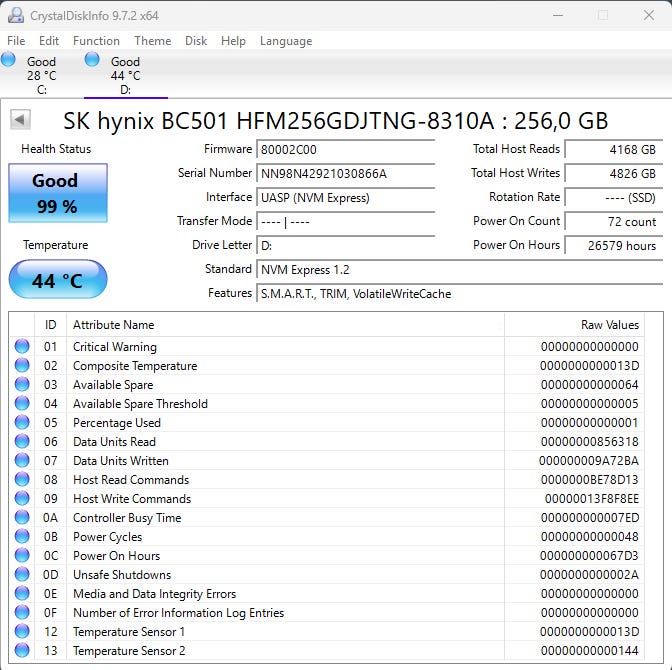Click the status orb for Available Spare
Image resolution: width=672 pixels, height=670 pixels.
coord(22,385)
